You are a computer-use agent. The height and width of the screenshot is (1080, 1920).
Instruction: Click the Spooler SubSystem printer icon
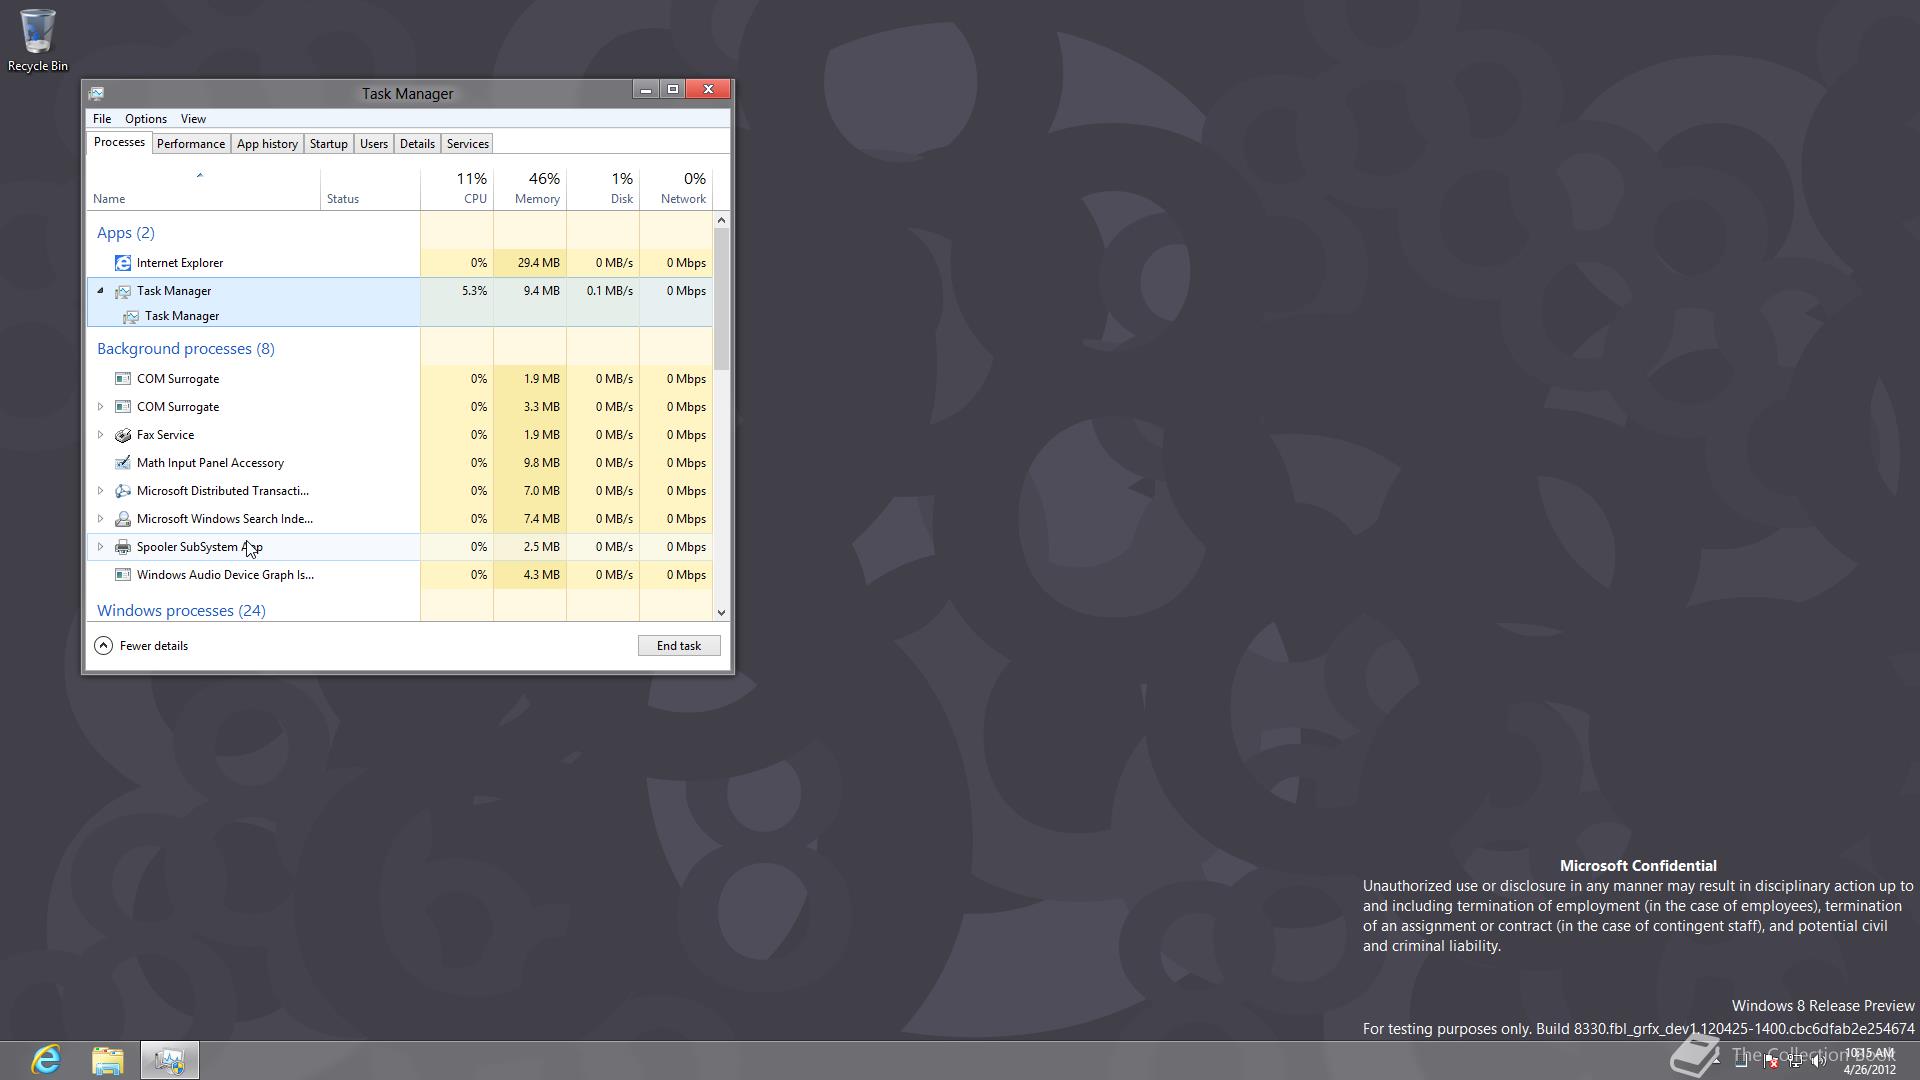pyautogui.click(x=122, y=547)
